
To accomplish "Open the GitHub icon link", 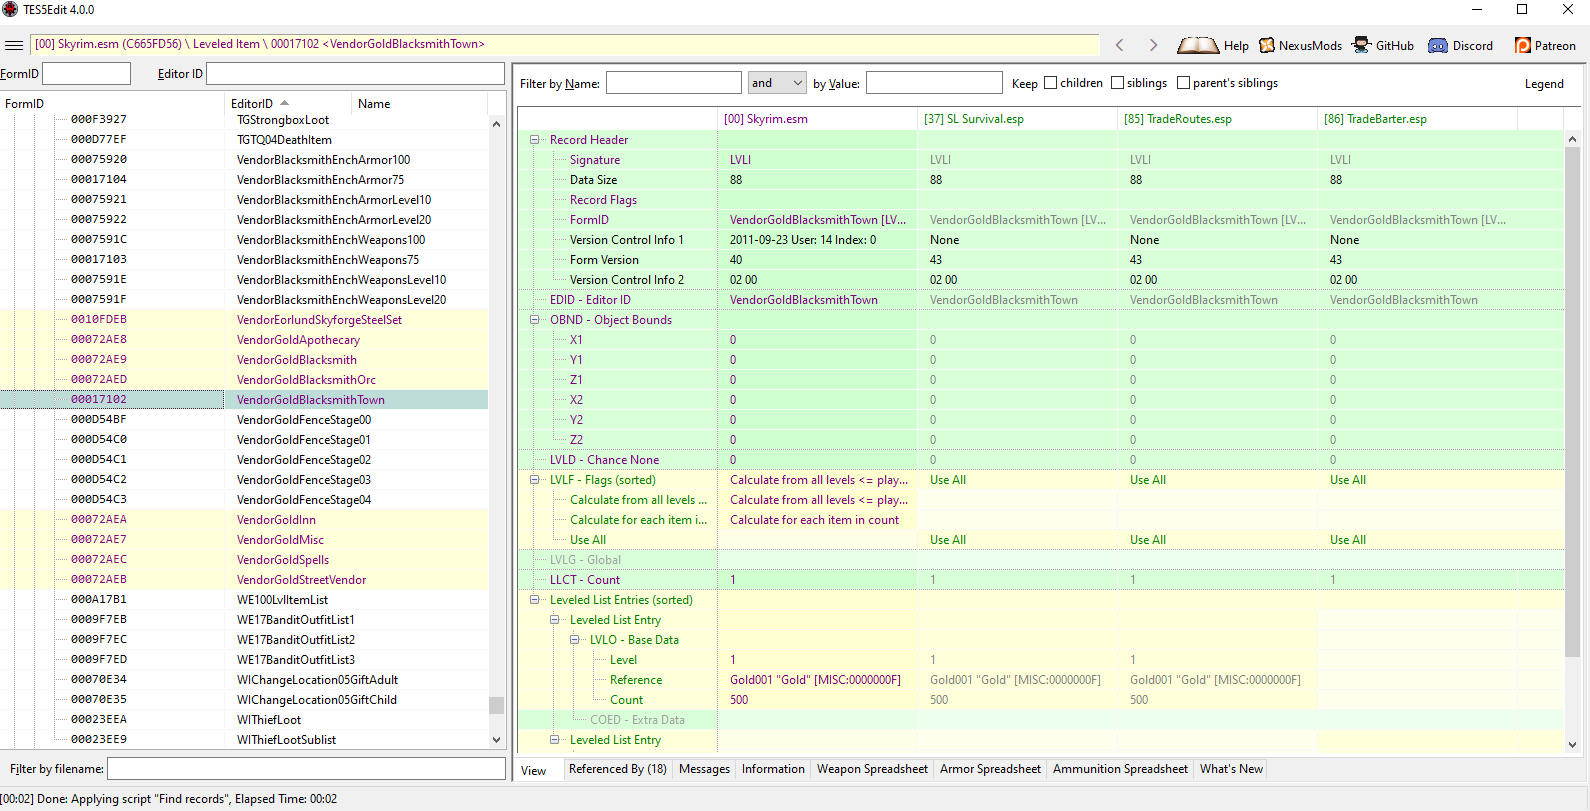I will coord(1361,45).
